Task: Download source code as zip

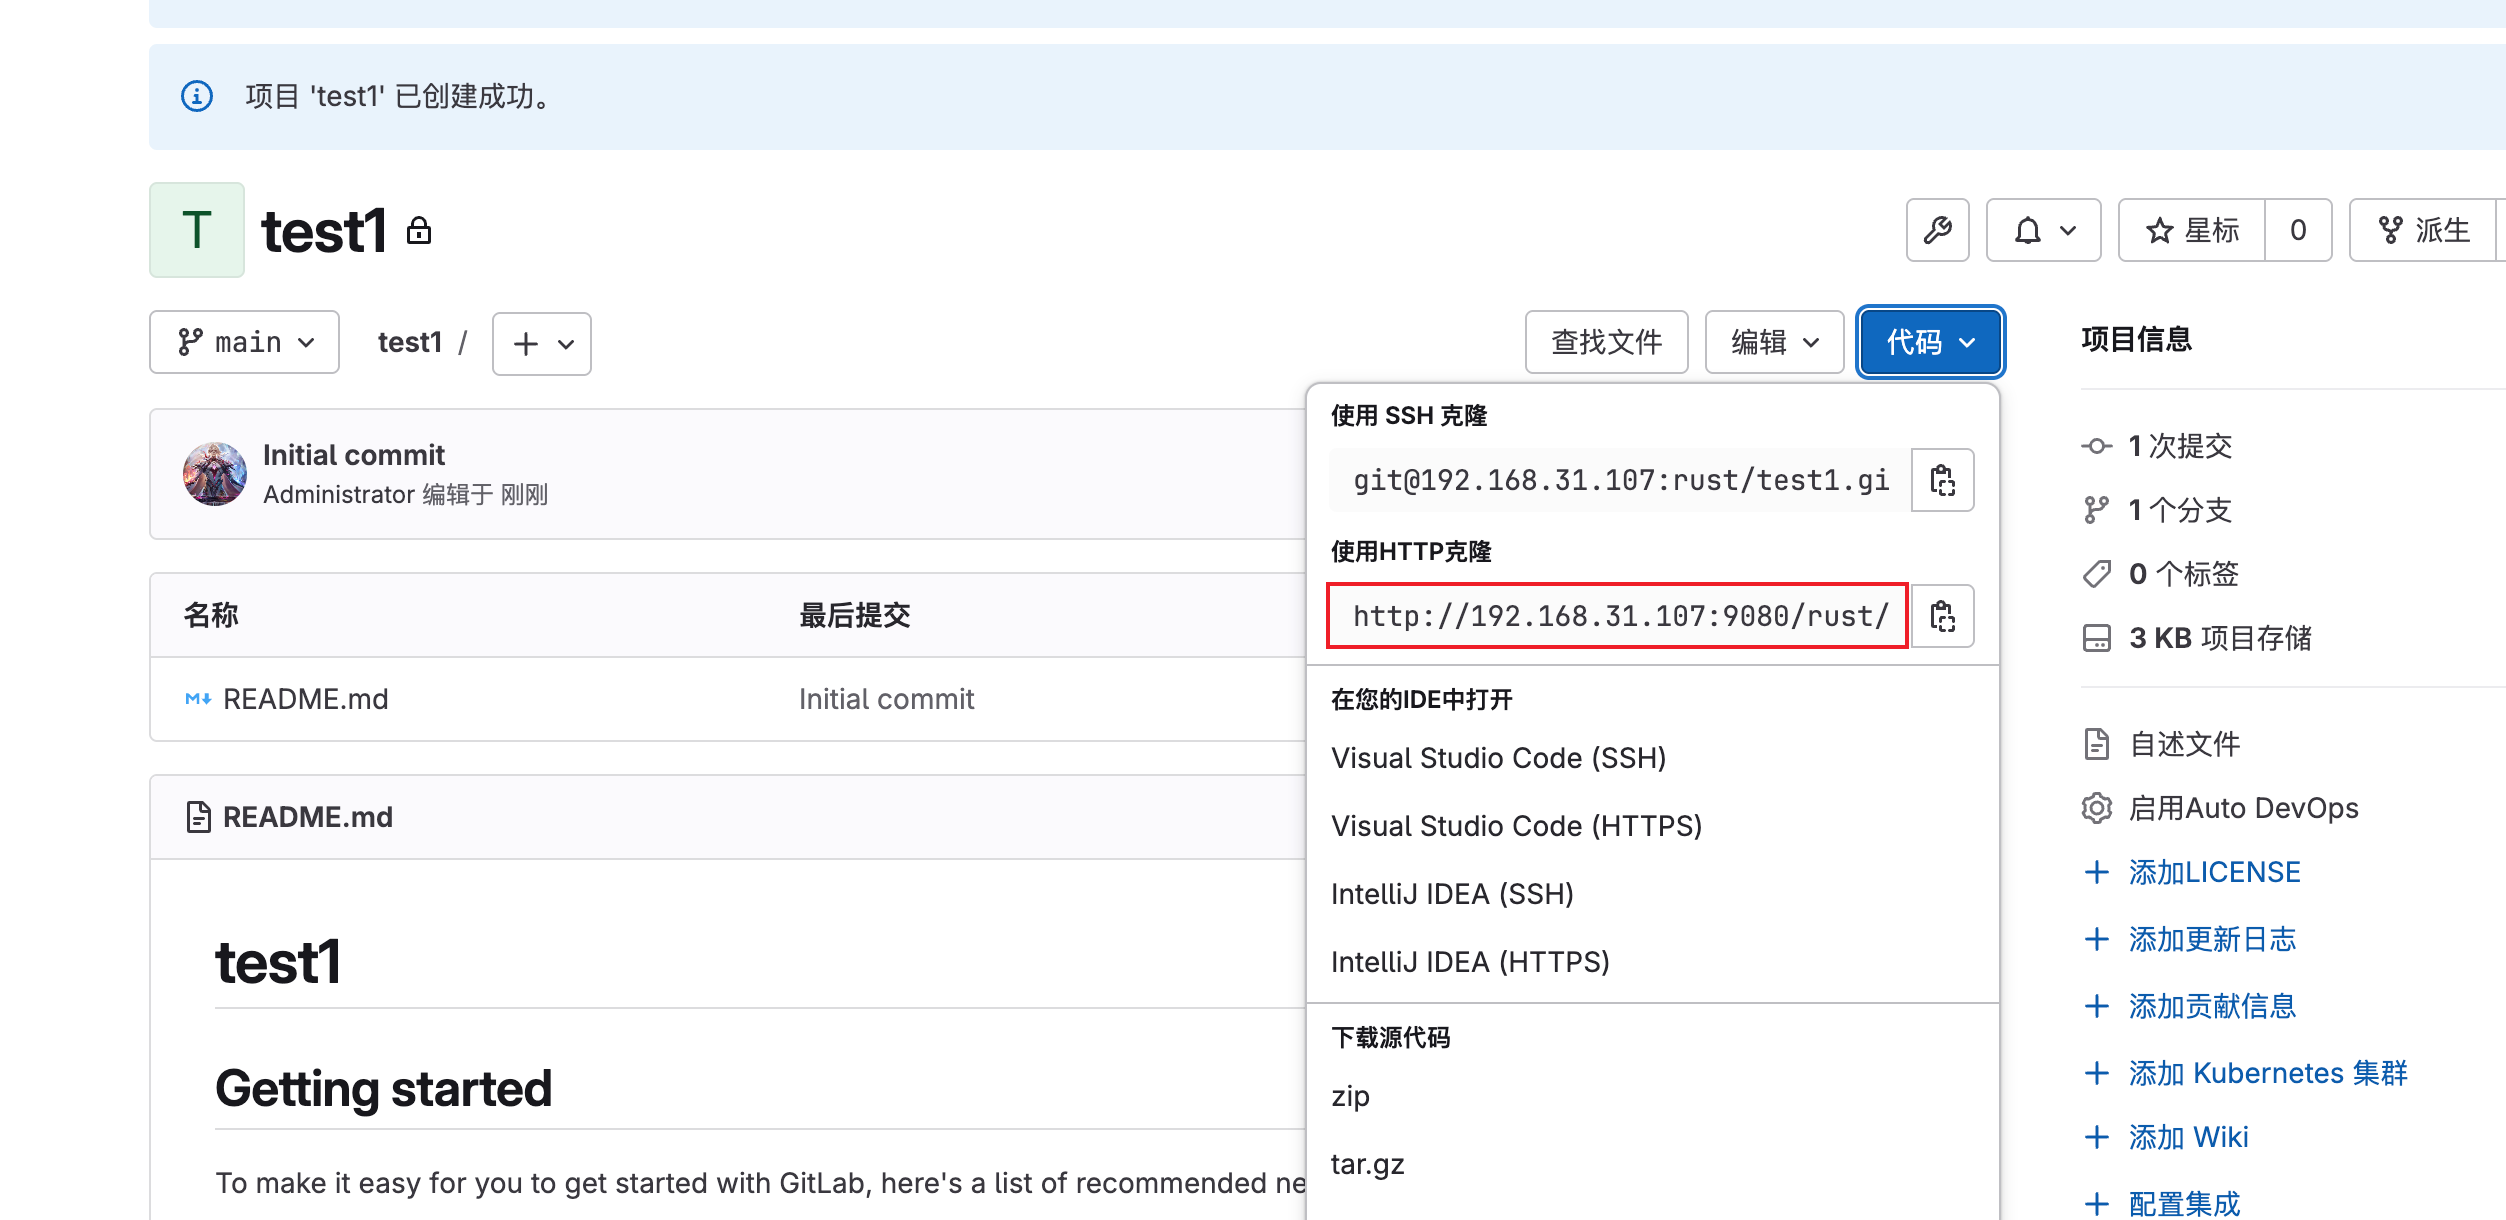Action: point(1350,1096)
